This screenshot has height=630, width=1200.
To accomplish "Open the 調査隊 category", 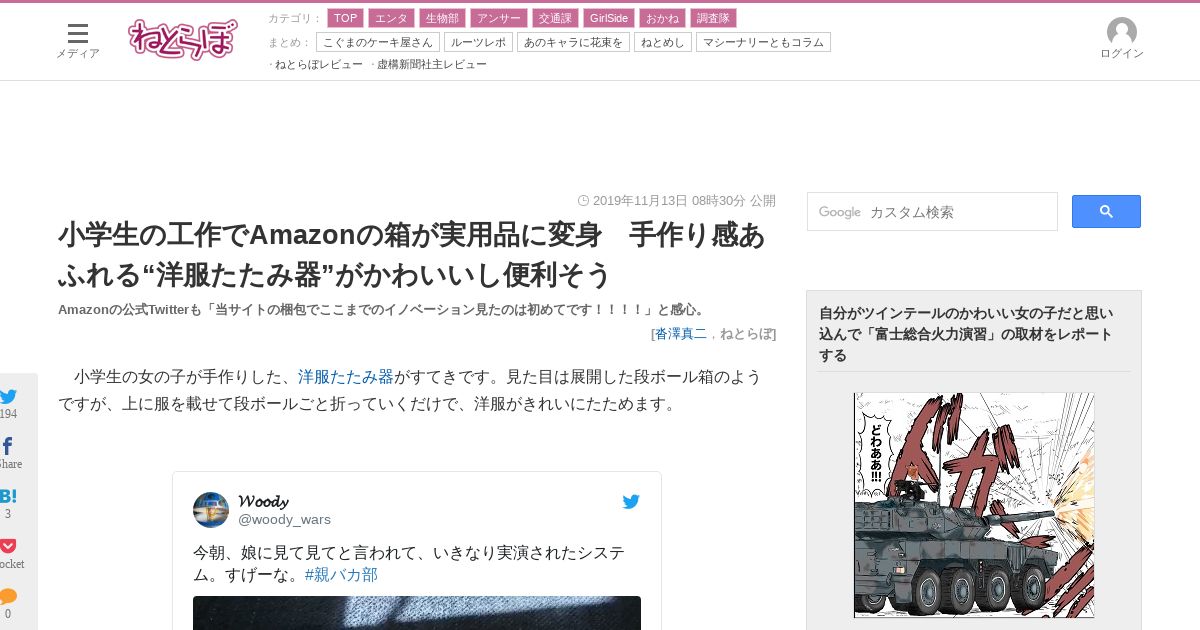I will tap(713, 18).
